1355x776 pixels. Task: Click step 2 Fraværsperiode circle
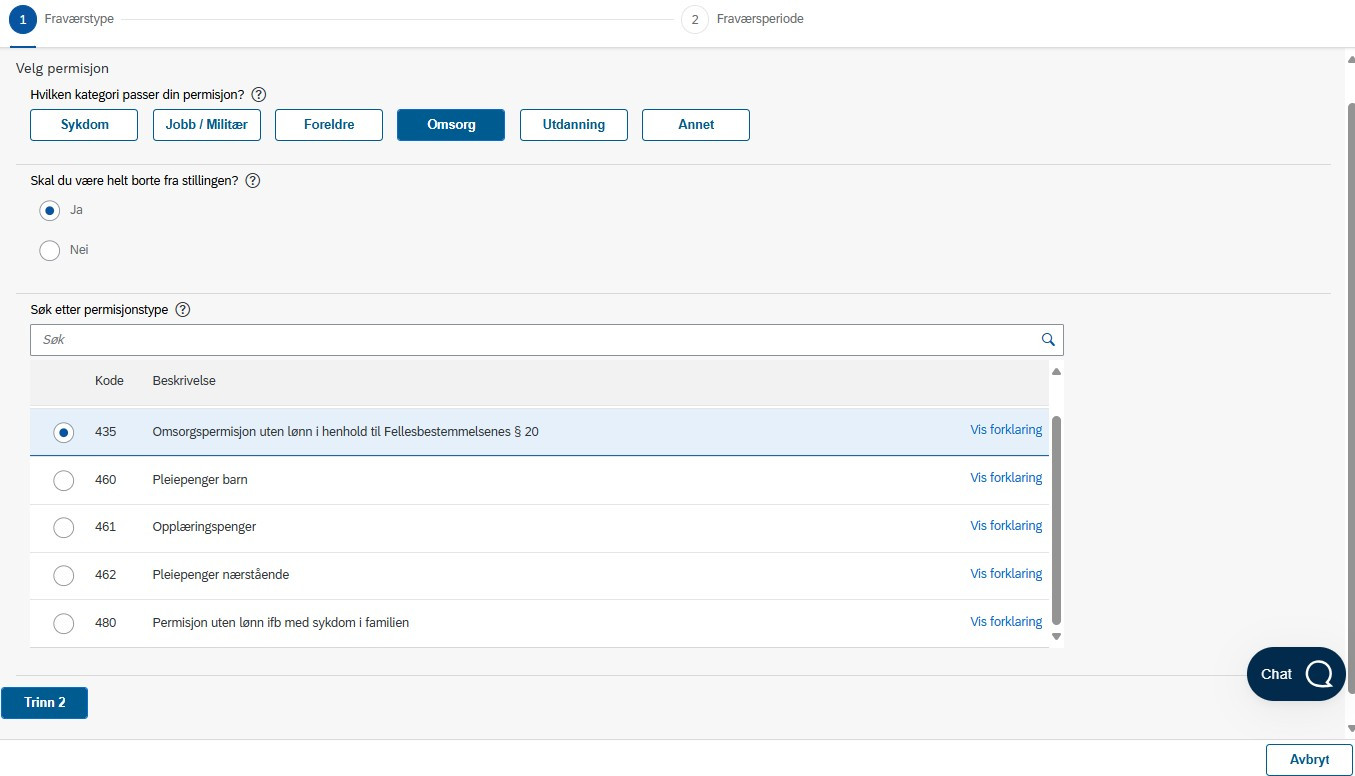[695, 19]
